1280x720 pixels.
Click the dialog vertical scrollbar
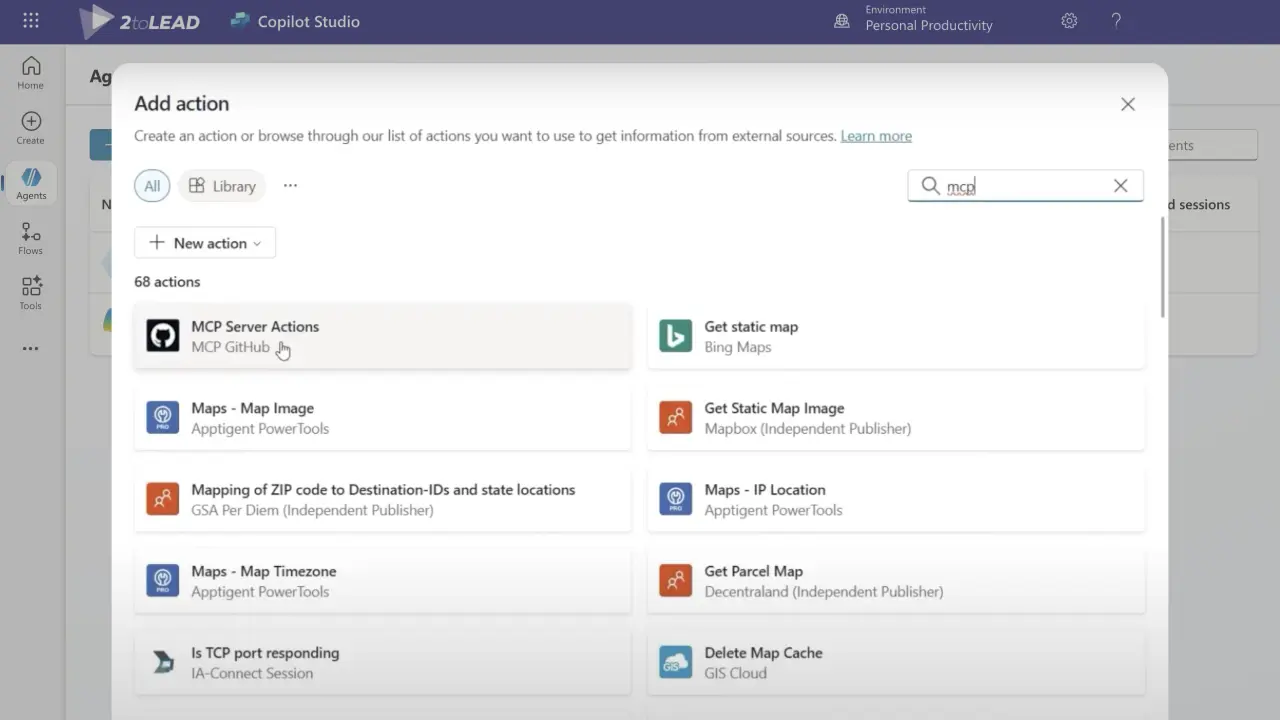coord(1162,267)
